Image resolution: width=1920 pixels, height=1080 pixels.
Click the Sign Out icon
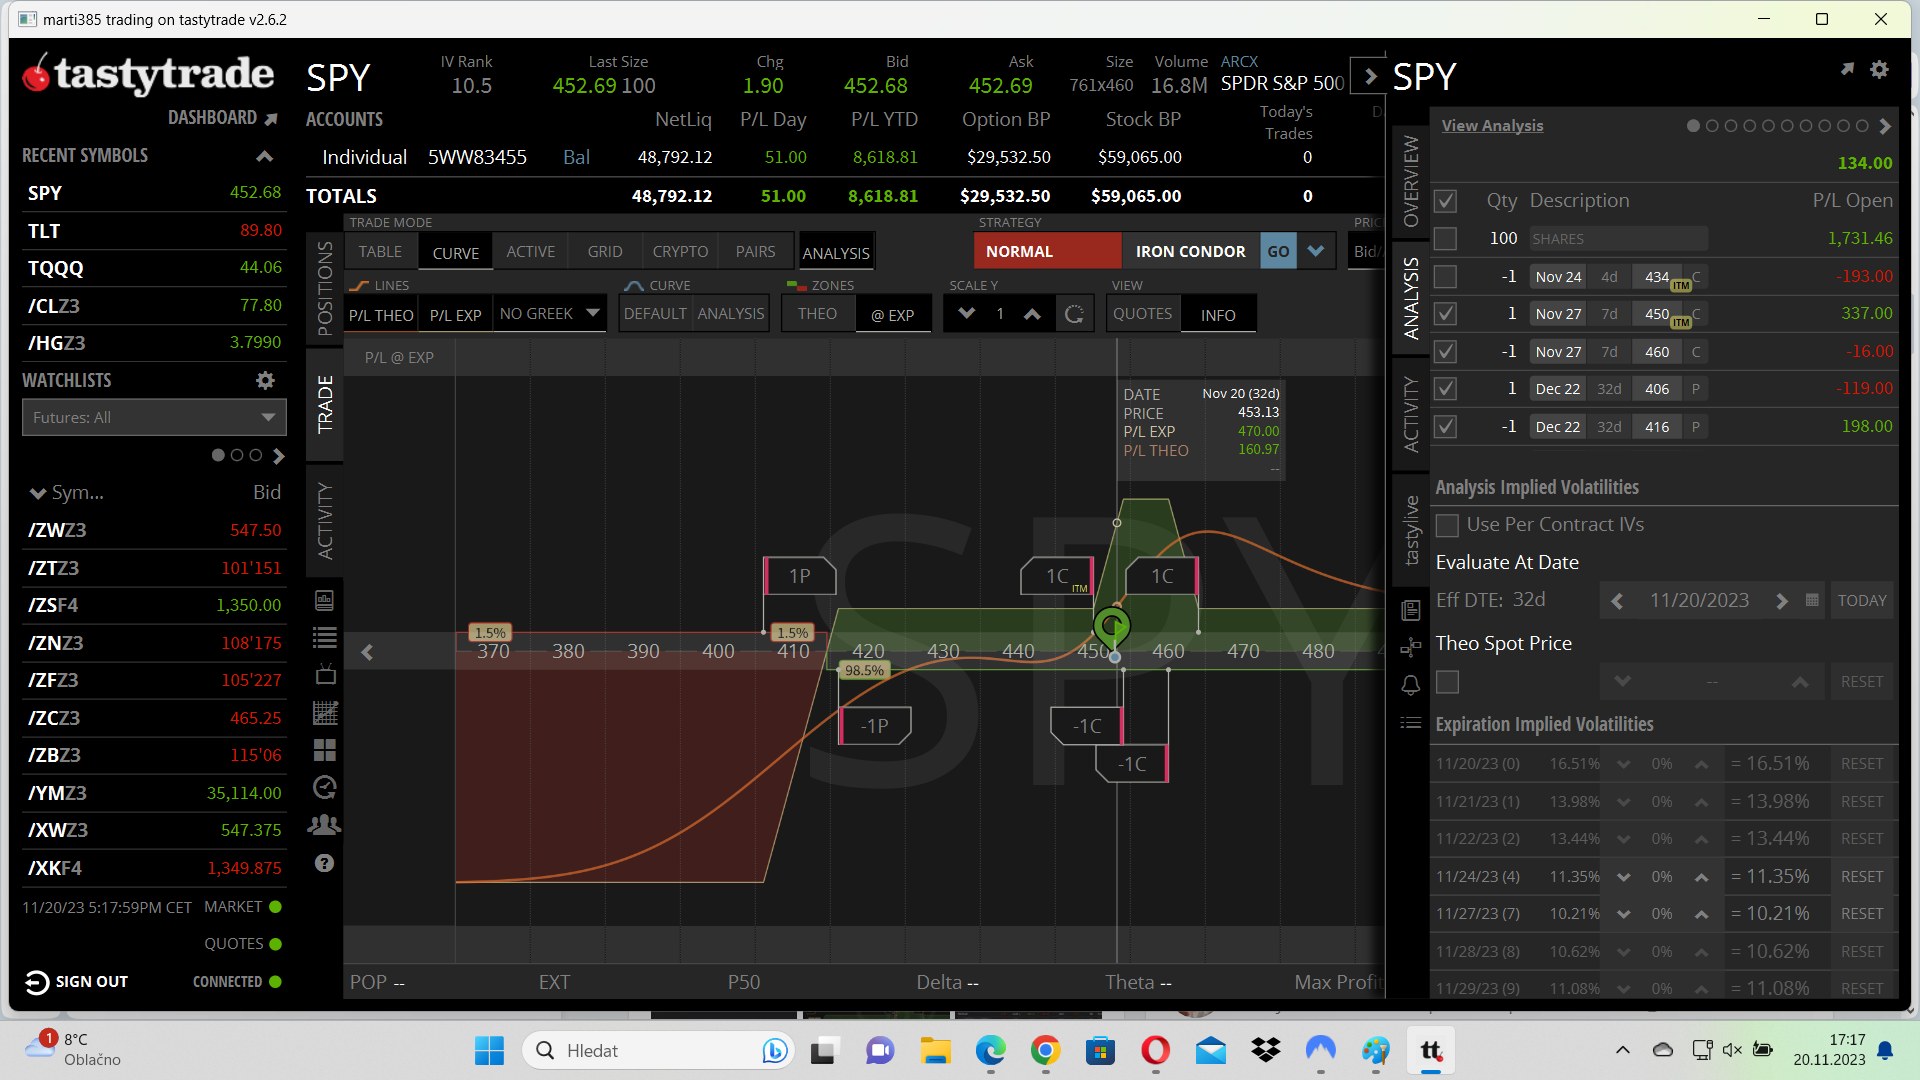(x=37, y=982)
